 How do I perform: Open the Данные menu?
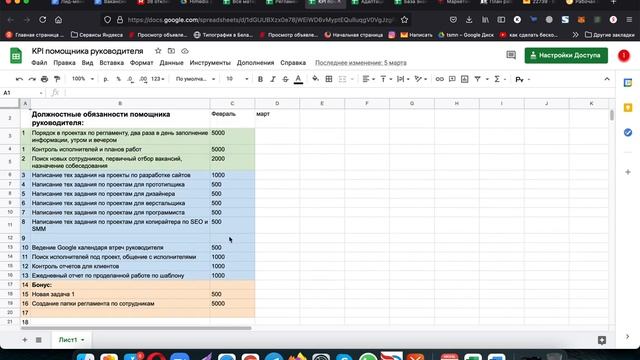(x=171, y=63)
